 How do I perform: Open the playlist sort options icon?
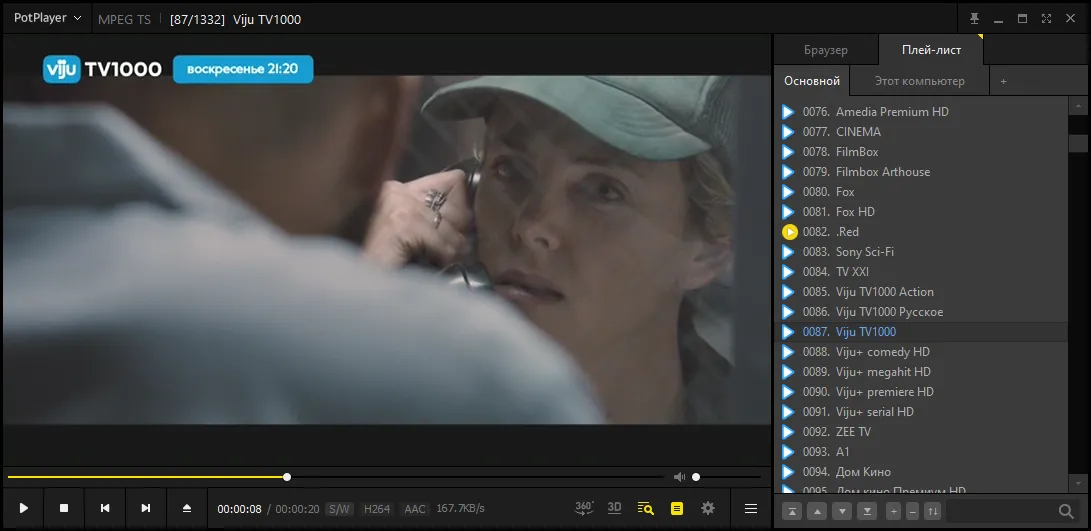point(933,512)
